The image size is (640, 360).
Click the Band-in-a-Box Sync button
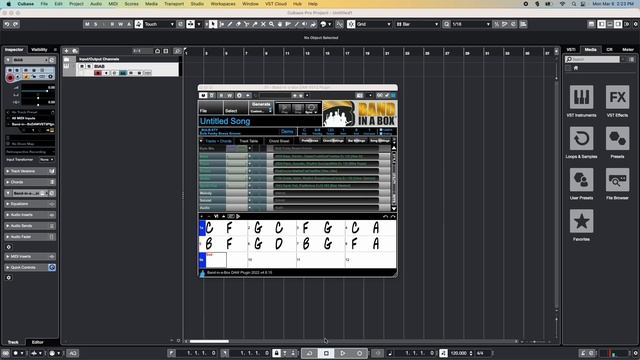click(x=311, y=109)
